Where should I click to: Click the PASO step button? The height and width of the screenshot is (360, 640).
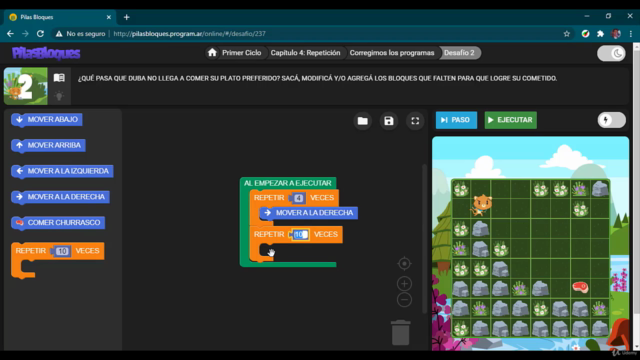456,120
